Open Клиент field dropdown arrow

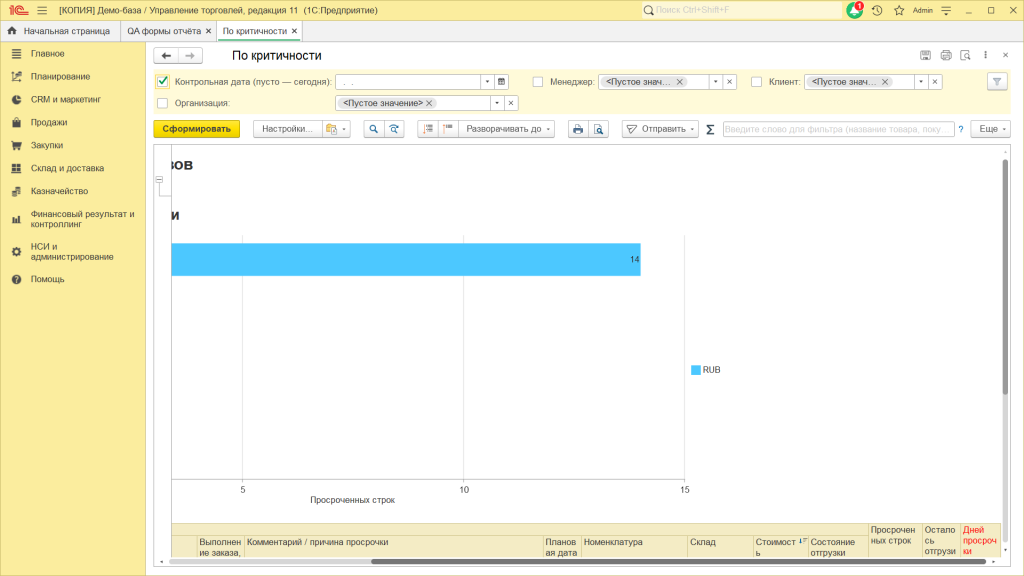coord(921,82)
